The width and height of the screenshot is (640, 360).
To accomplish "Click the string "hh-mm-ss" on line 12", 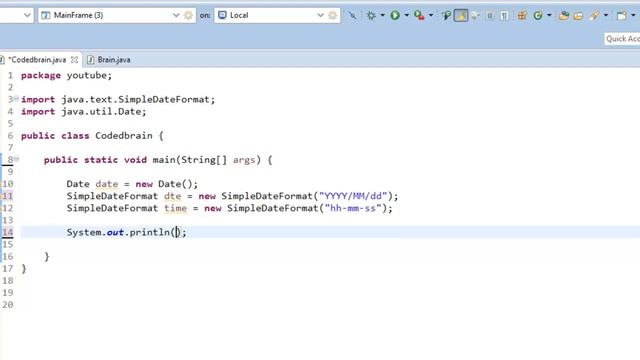I will (x=353, y=208).
